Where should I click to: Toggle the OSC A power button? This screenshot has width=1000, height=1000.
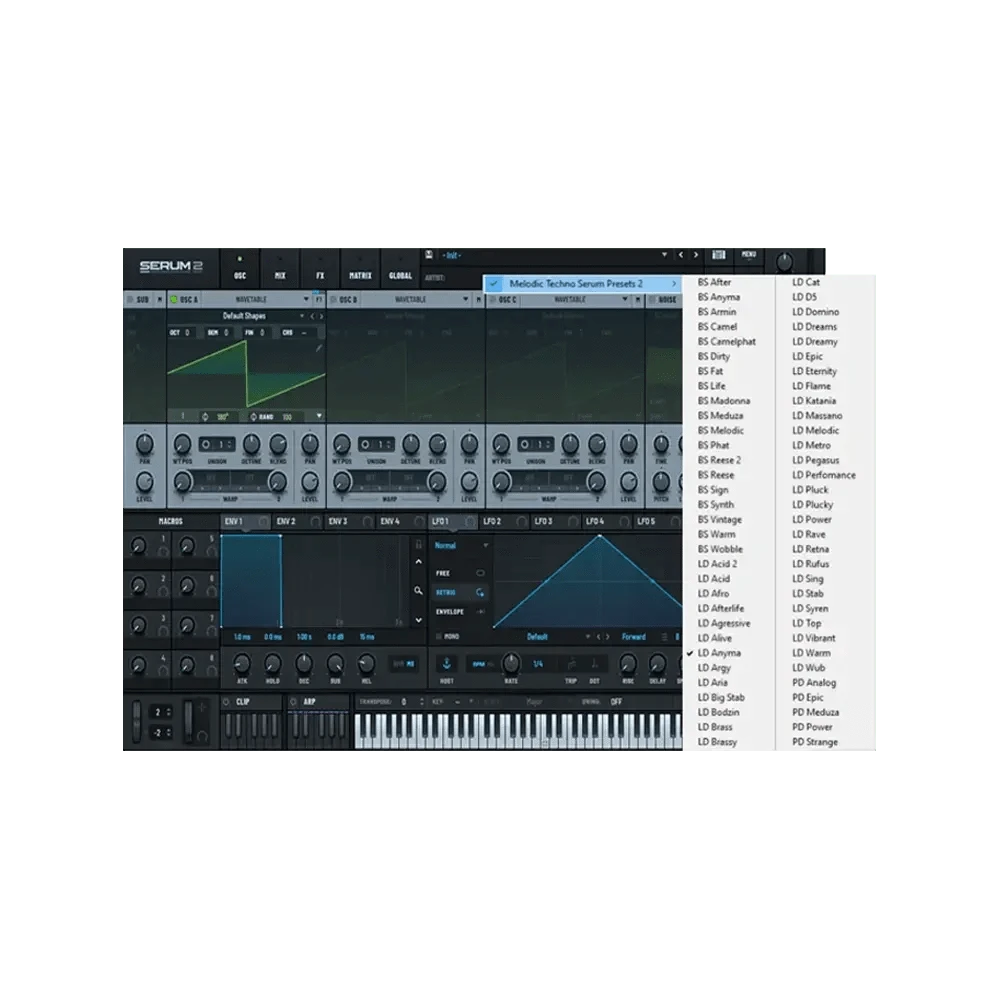point(173,299)
